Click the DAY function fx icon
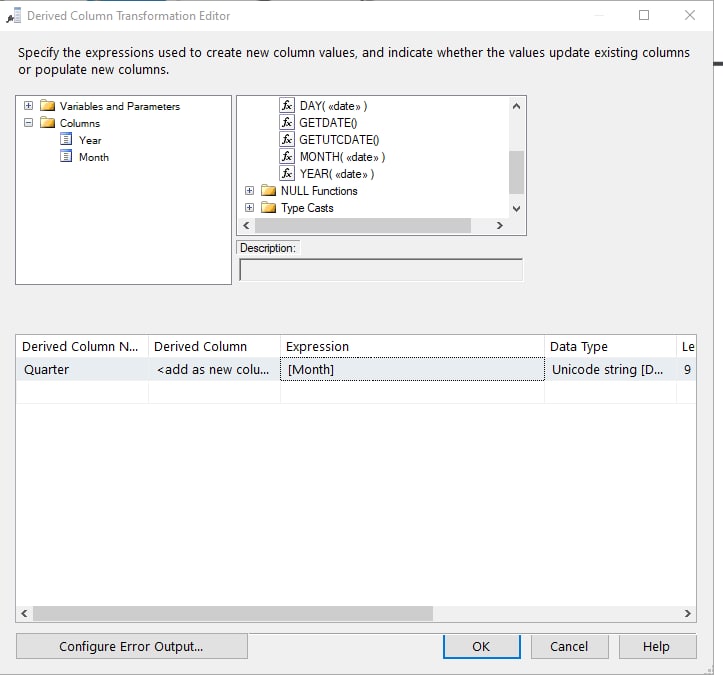 tap(287, 106)
